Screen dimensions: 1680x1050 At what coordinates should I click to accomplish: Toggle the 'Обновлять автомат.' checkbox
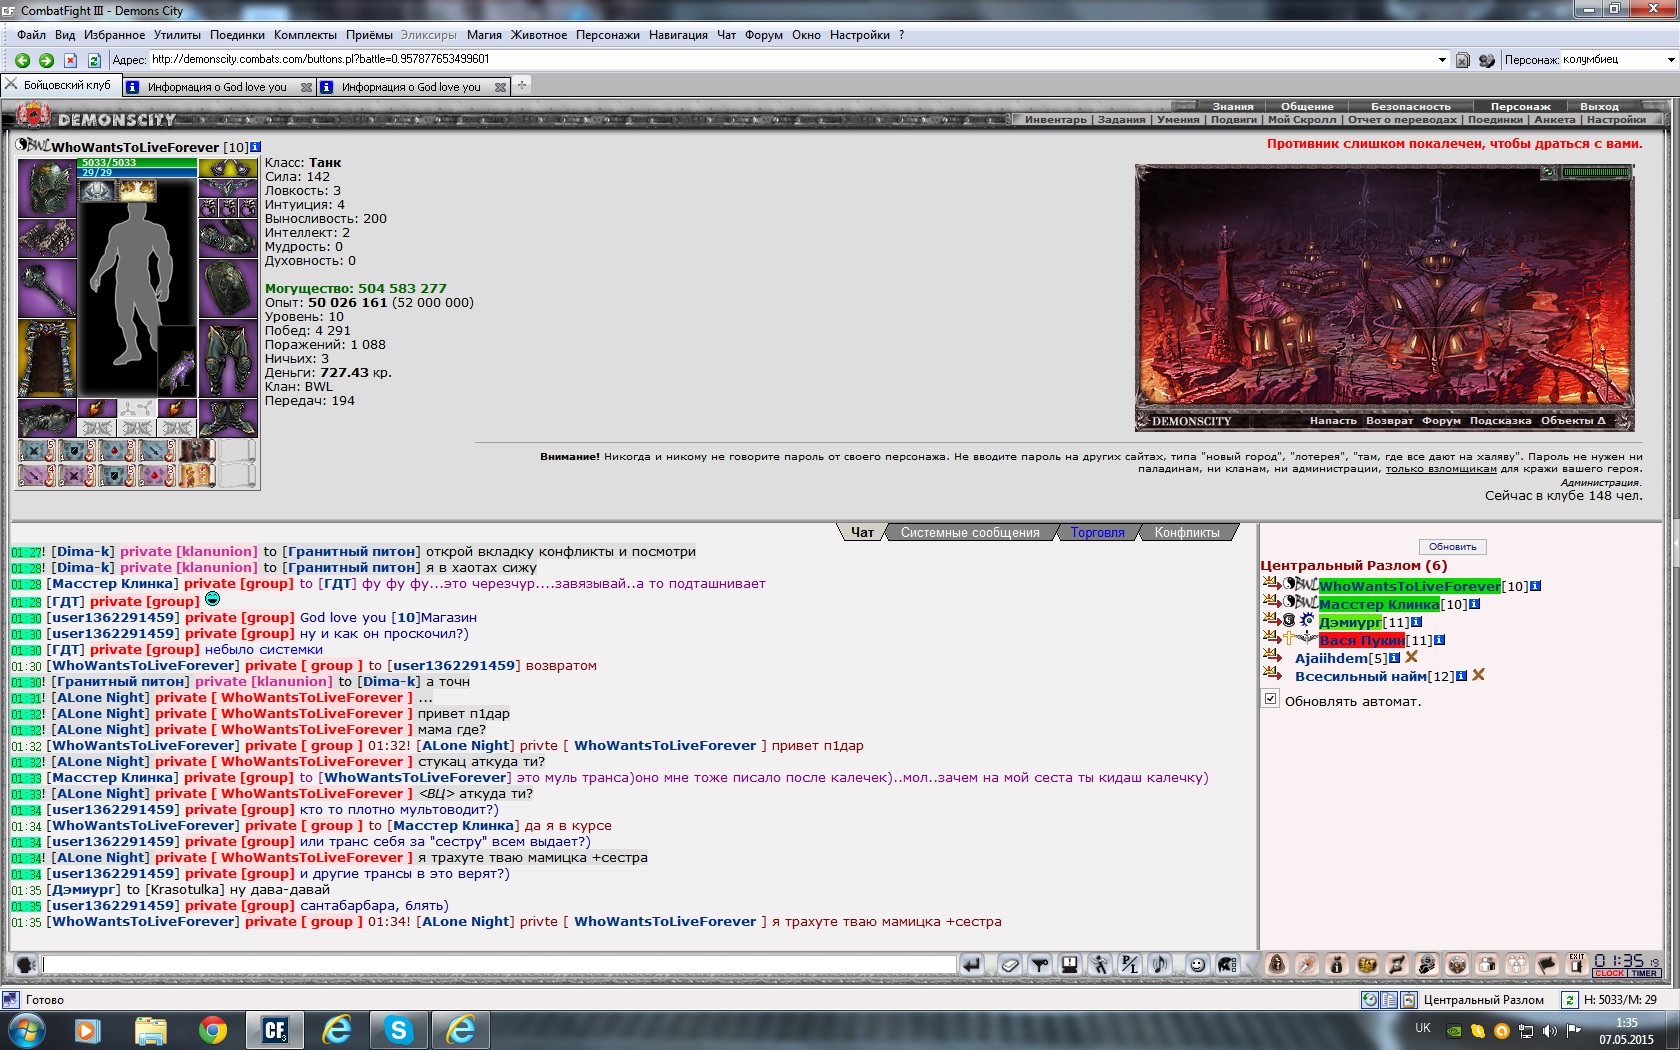click(1270, 699)
